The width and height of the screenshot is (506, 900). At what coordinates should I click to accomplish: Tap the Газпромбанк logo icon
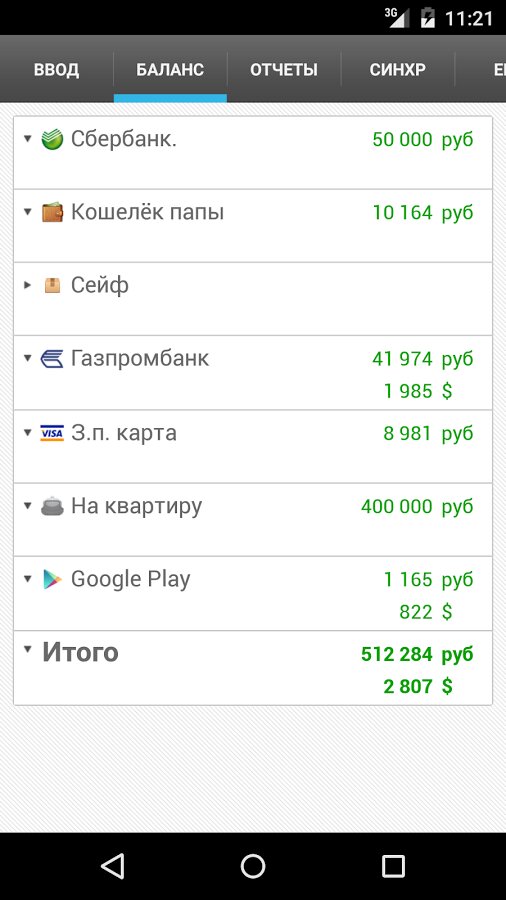coord(52,359)
